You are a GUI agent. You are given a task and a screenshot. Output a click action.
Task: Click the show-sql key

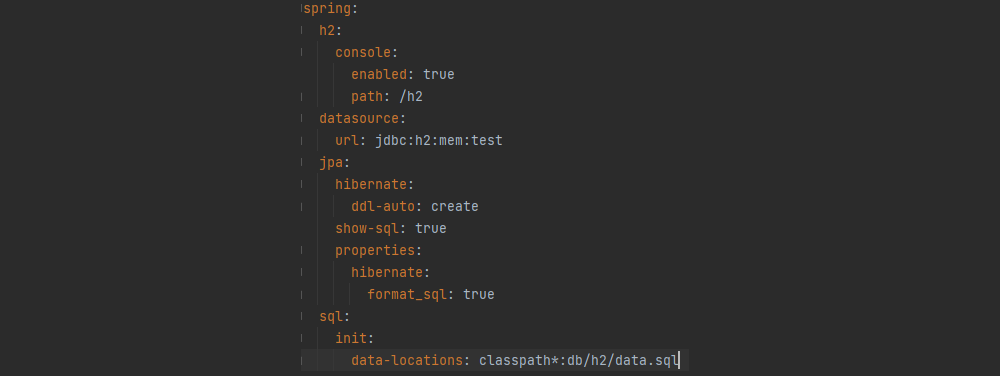click(x=367, y=228)
